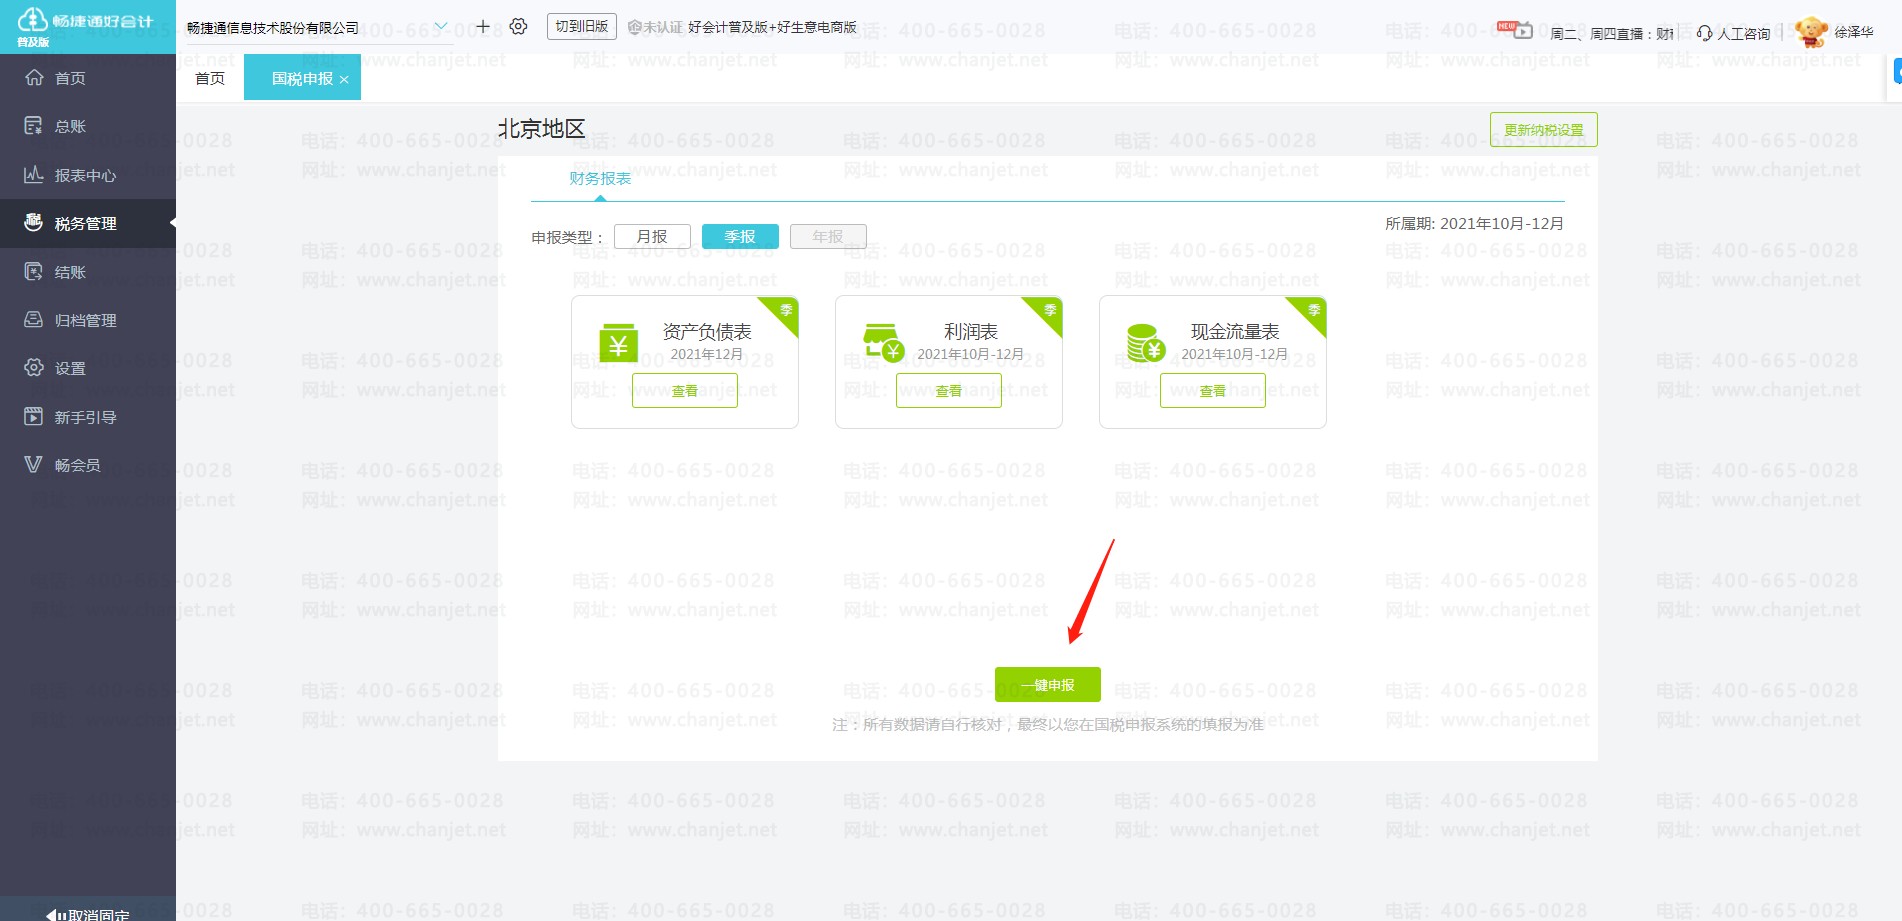Click the 畅会员 membership icon

tap(34, 465)
